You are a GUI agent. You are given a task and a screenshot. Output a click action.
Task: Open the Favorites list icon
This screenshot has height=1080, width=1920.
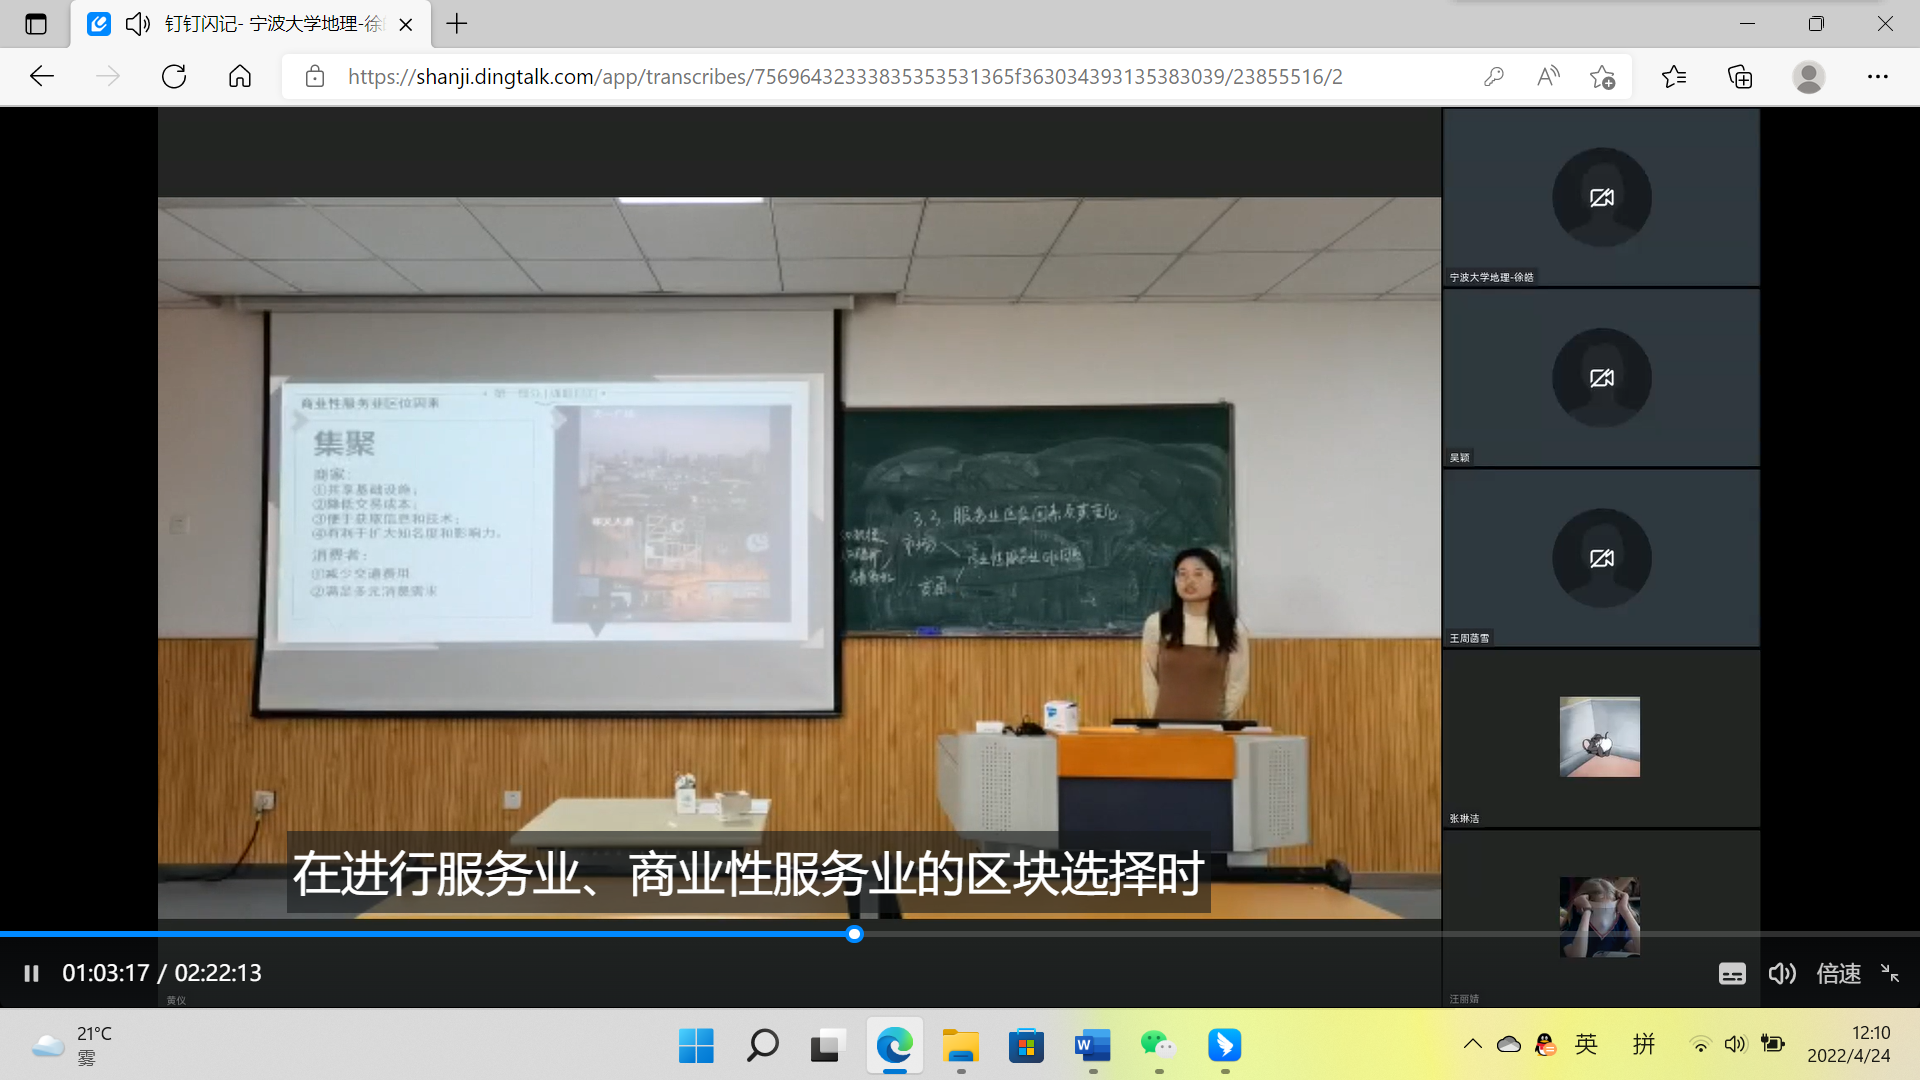[1674, 77]
